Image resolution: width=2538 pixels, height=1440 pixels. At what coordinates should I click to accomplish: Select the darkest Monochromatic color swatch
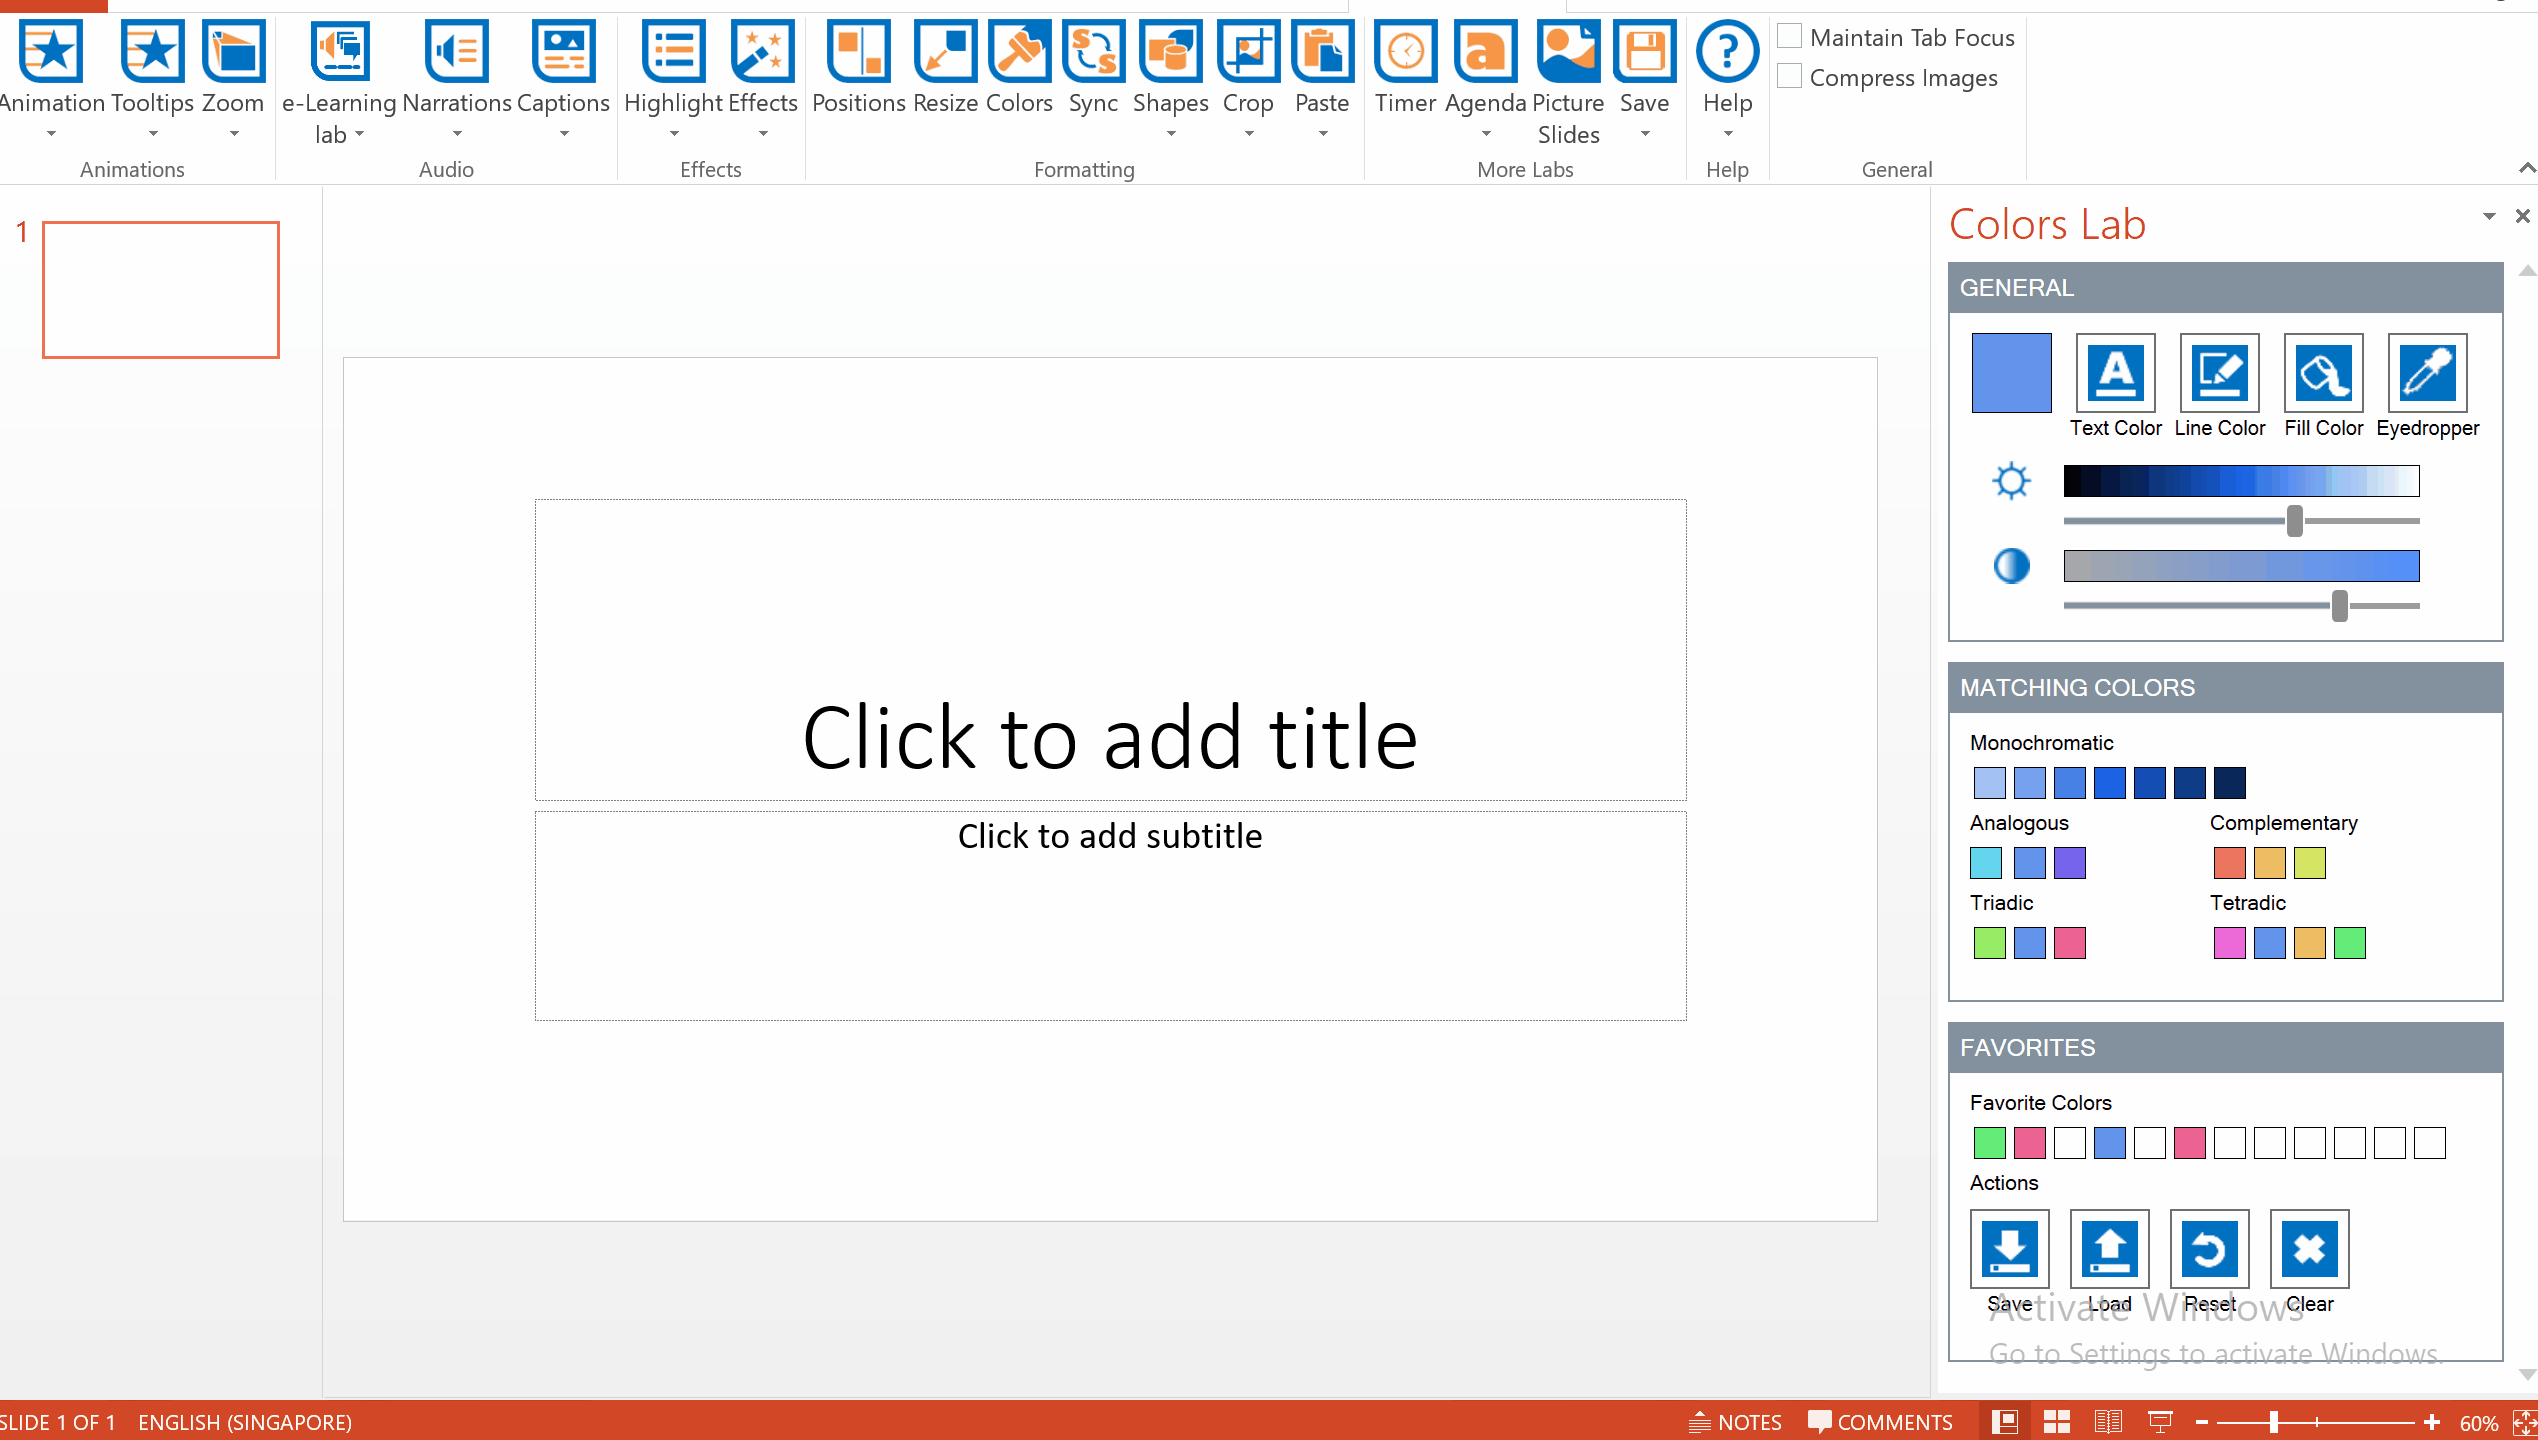(x=2228, y=782)
